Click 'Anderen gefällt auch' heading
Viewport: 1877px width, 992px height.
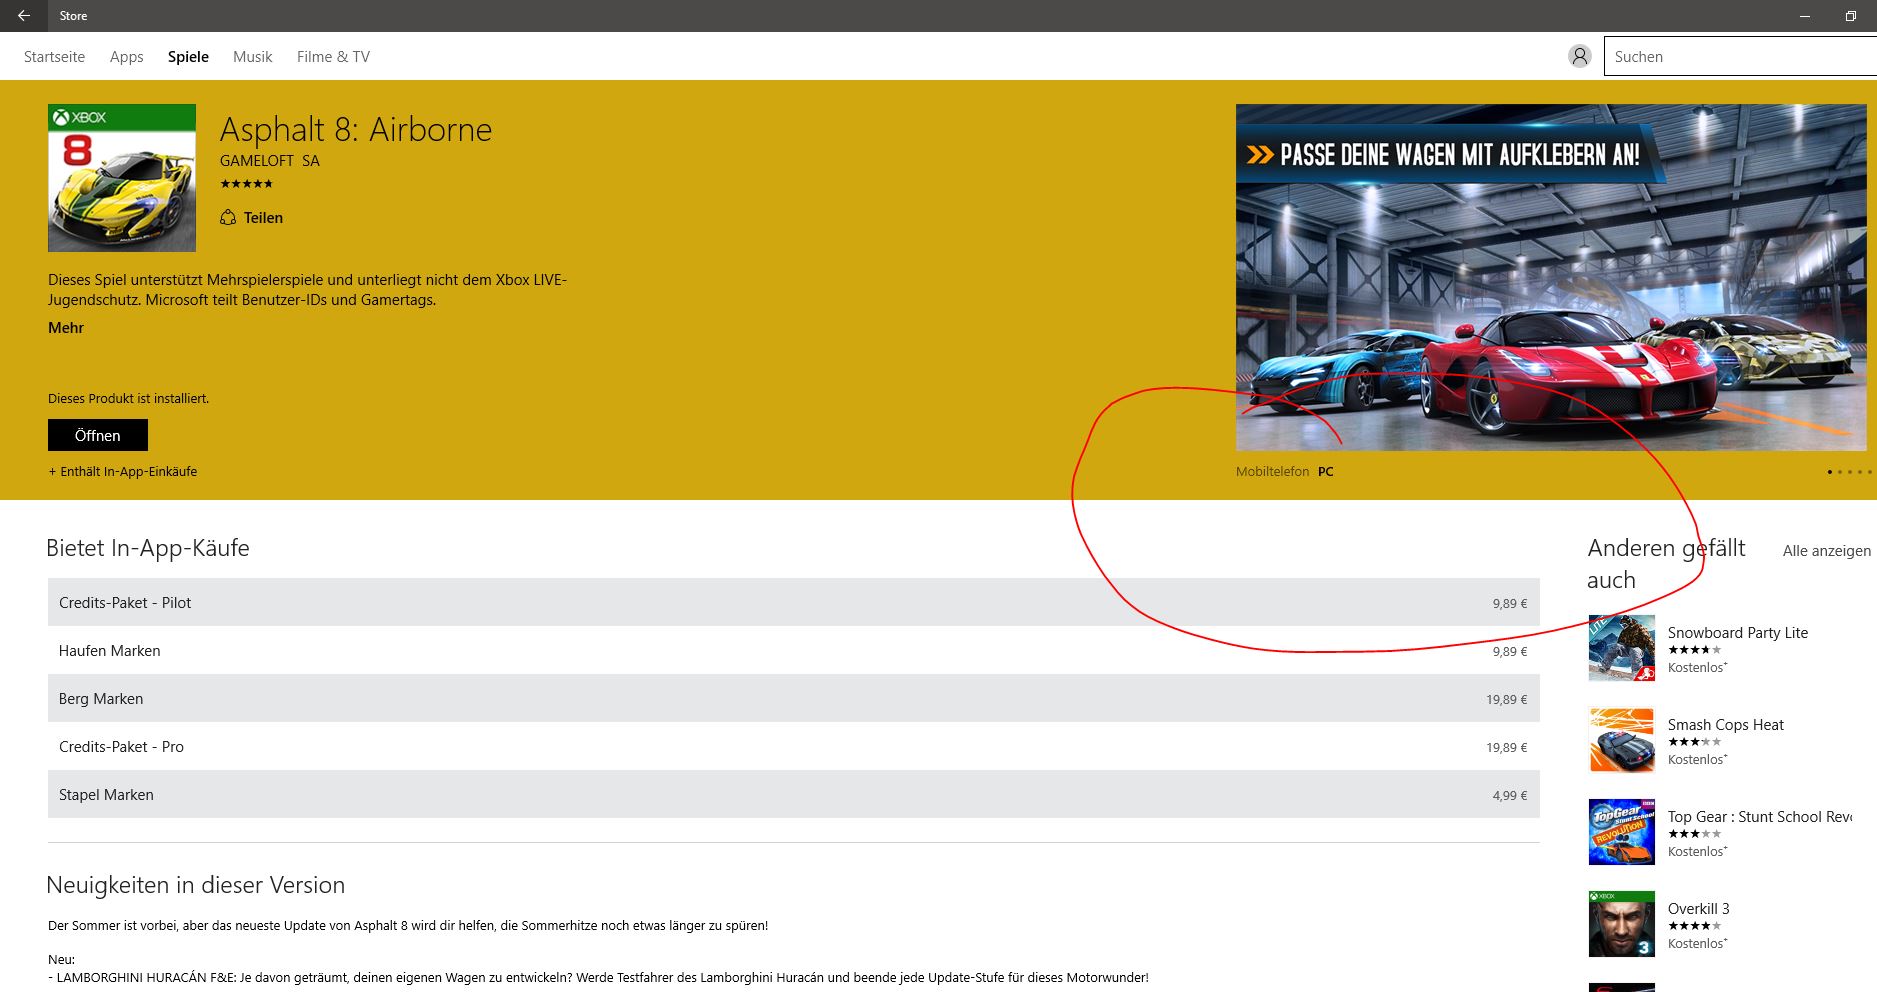coord(1666,564)
